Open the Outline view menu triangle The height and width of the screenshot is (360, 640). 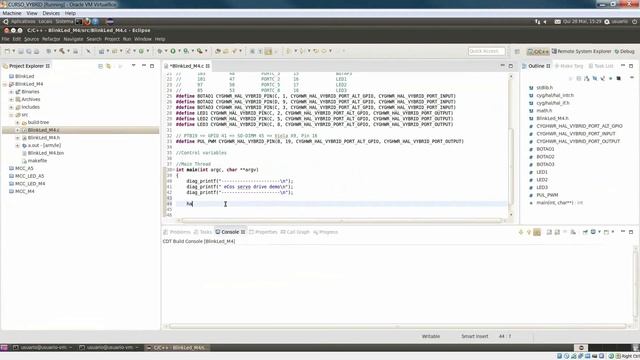pos(632,78)
